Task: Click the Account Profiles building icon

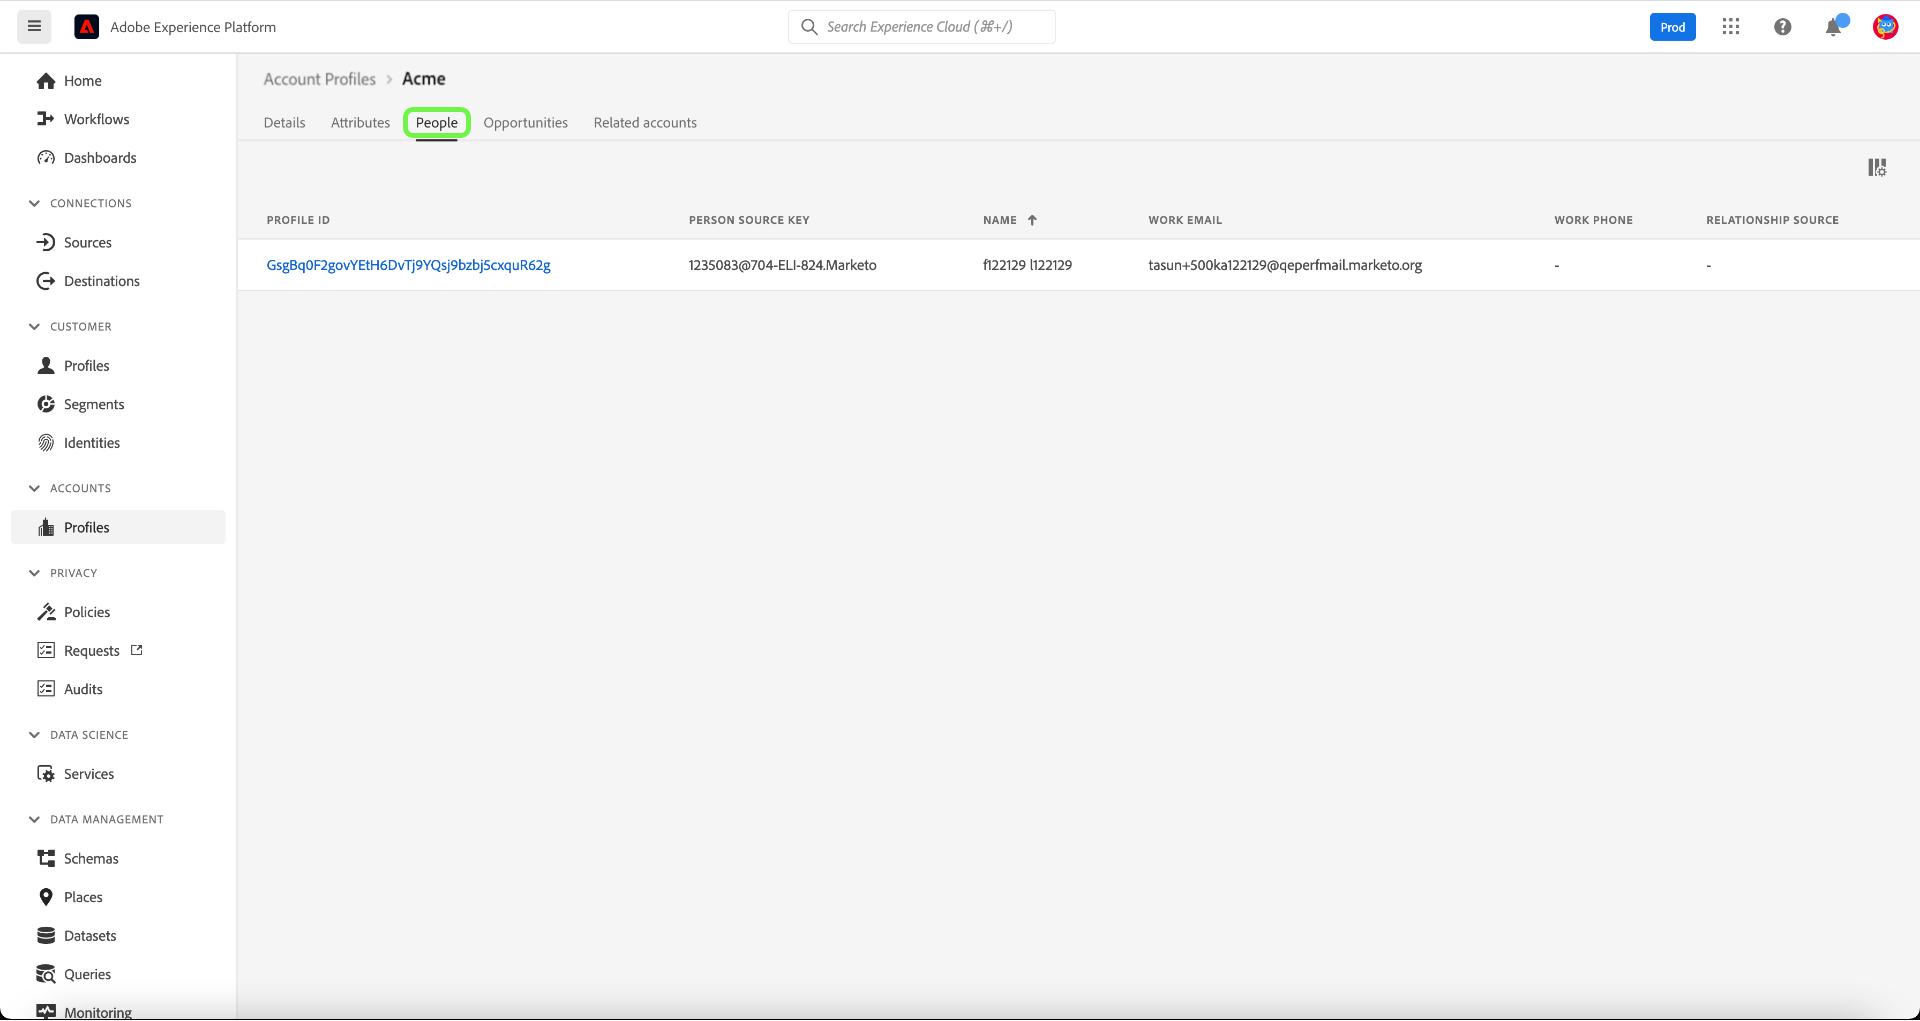Action: [46, 528]
